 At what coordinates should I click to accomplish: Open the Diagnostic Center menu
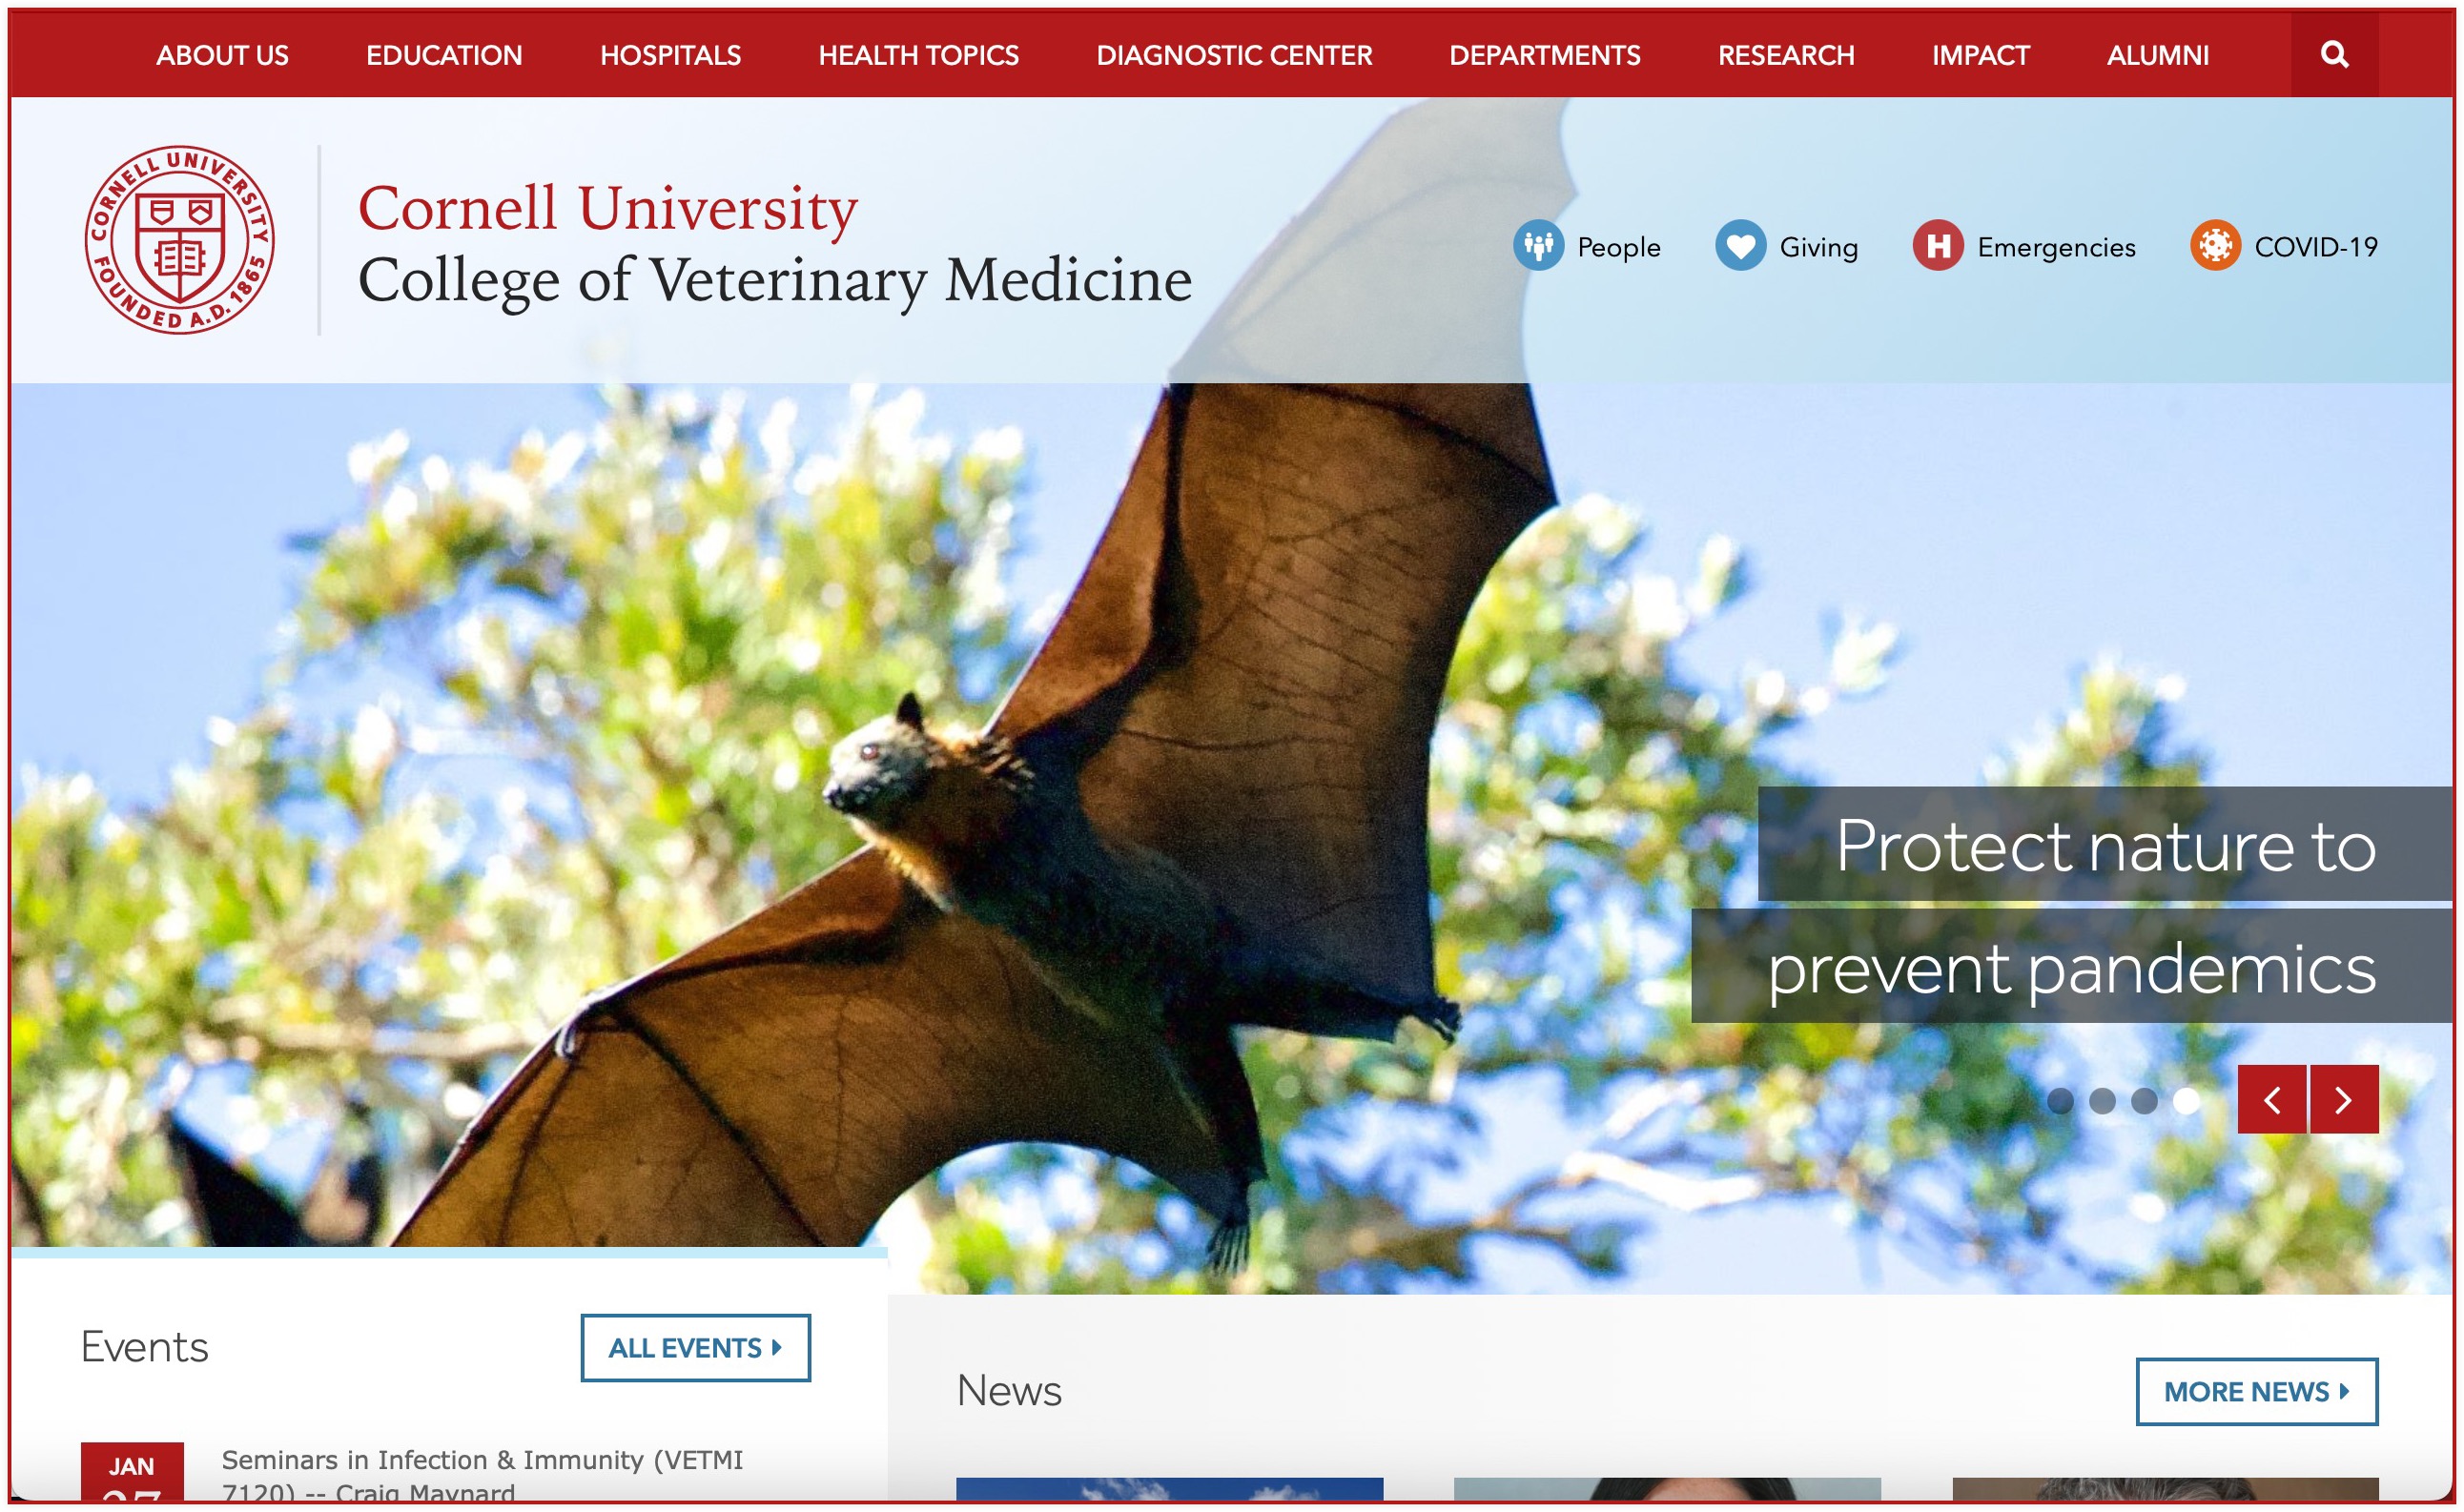tap(1234, 55)
